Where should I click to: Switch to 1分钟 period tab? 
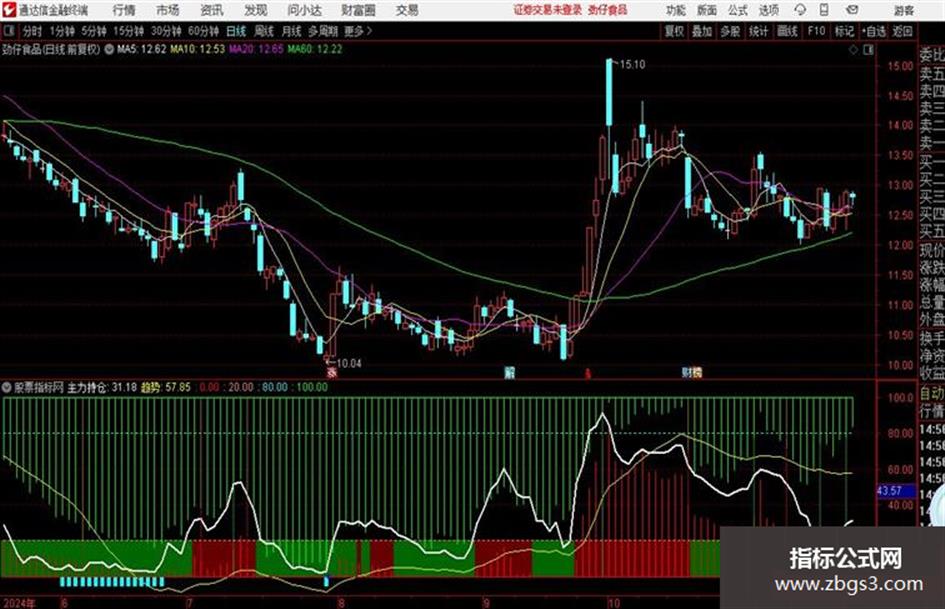62,31
